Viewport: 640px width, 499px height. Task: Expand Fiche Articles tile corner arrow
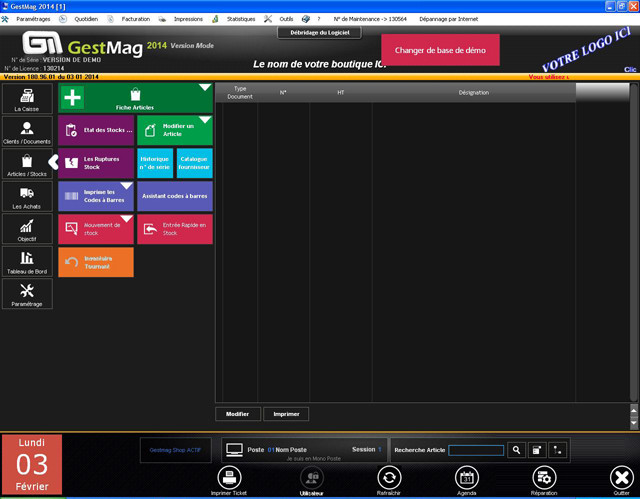click(205, 89)
